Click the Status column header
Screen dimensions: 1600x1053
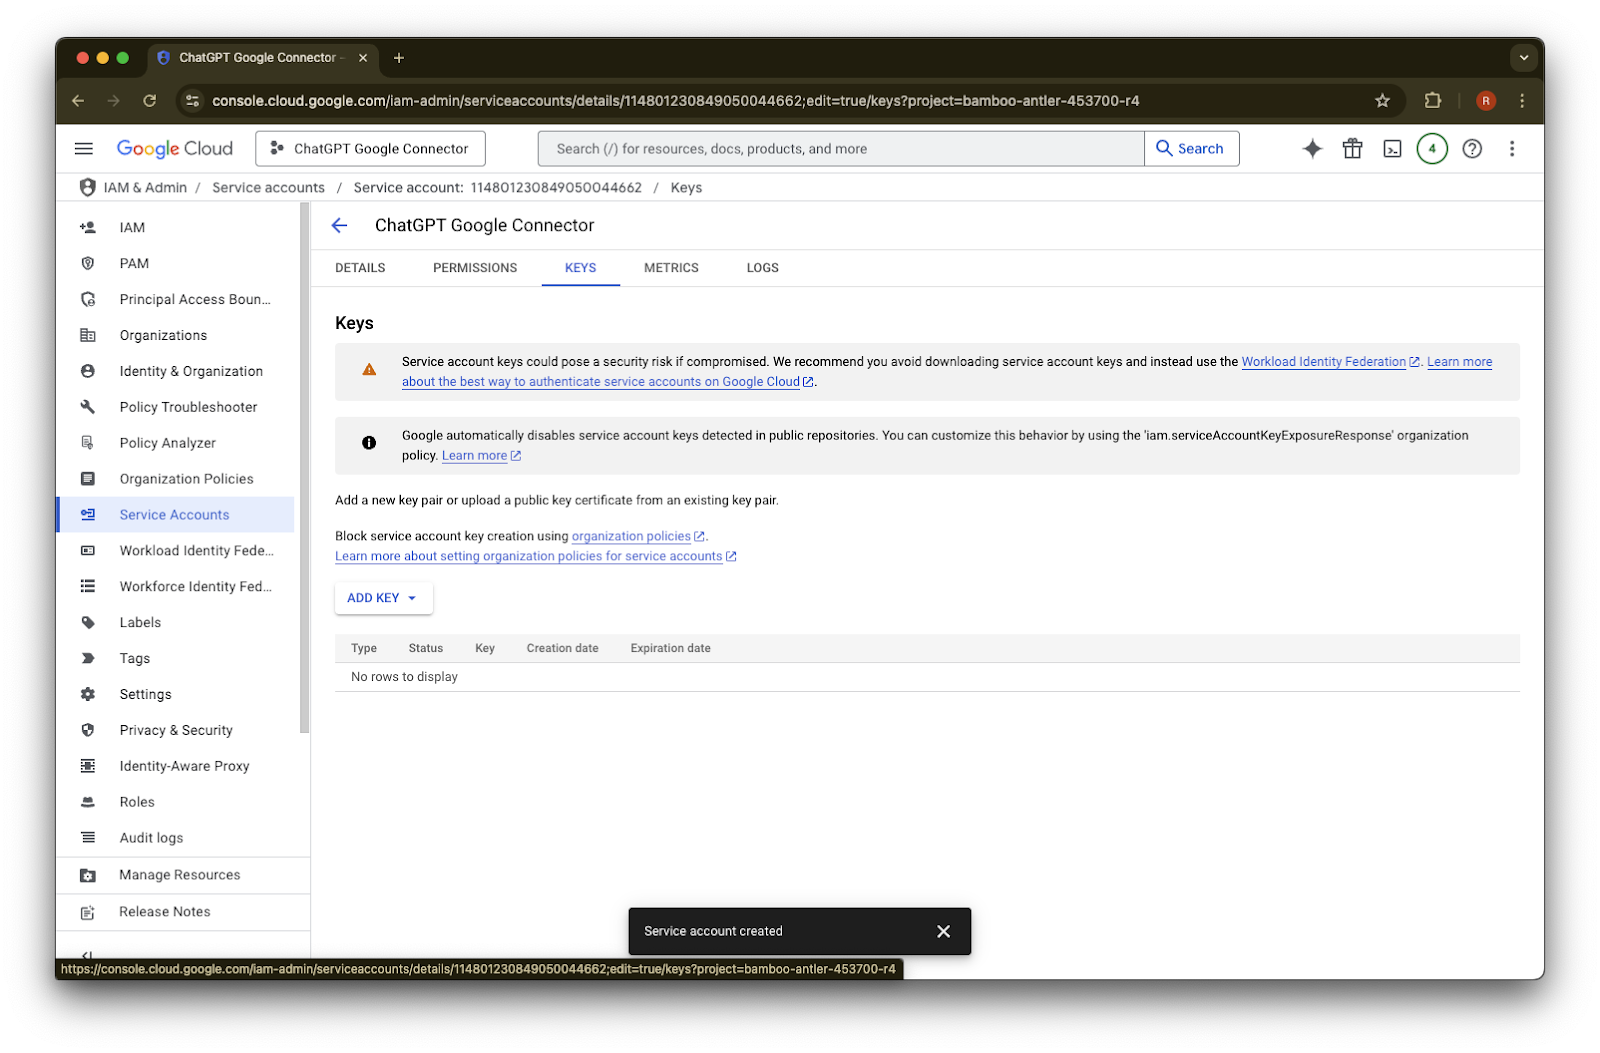pos(425,649)
